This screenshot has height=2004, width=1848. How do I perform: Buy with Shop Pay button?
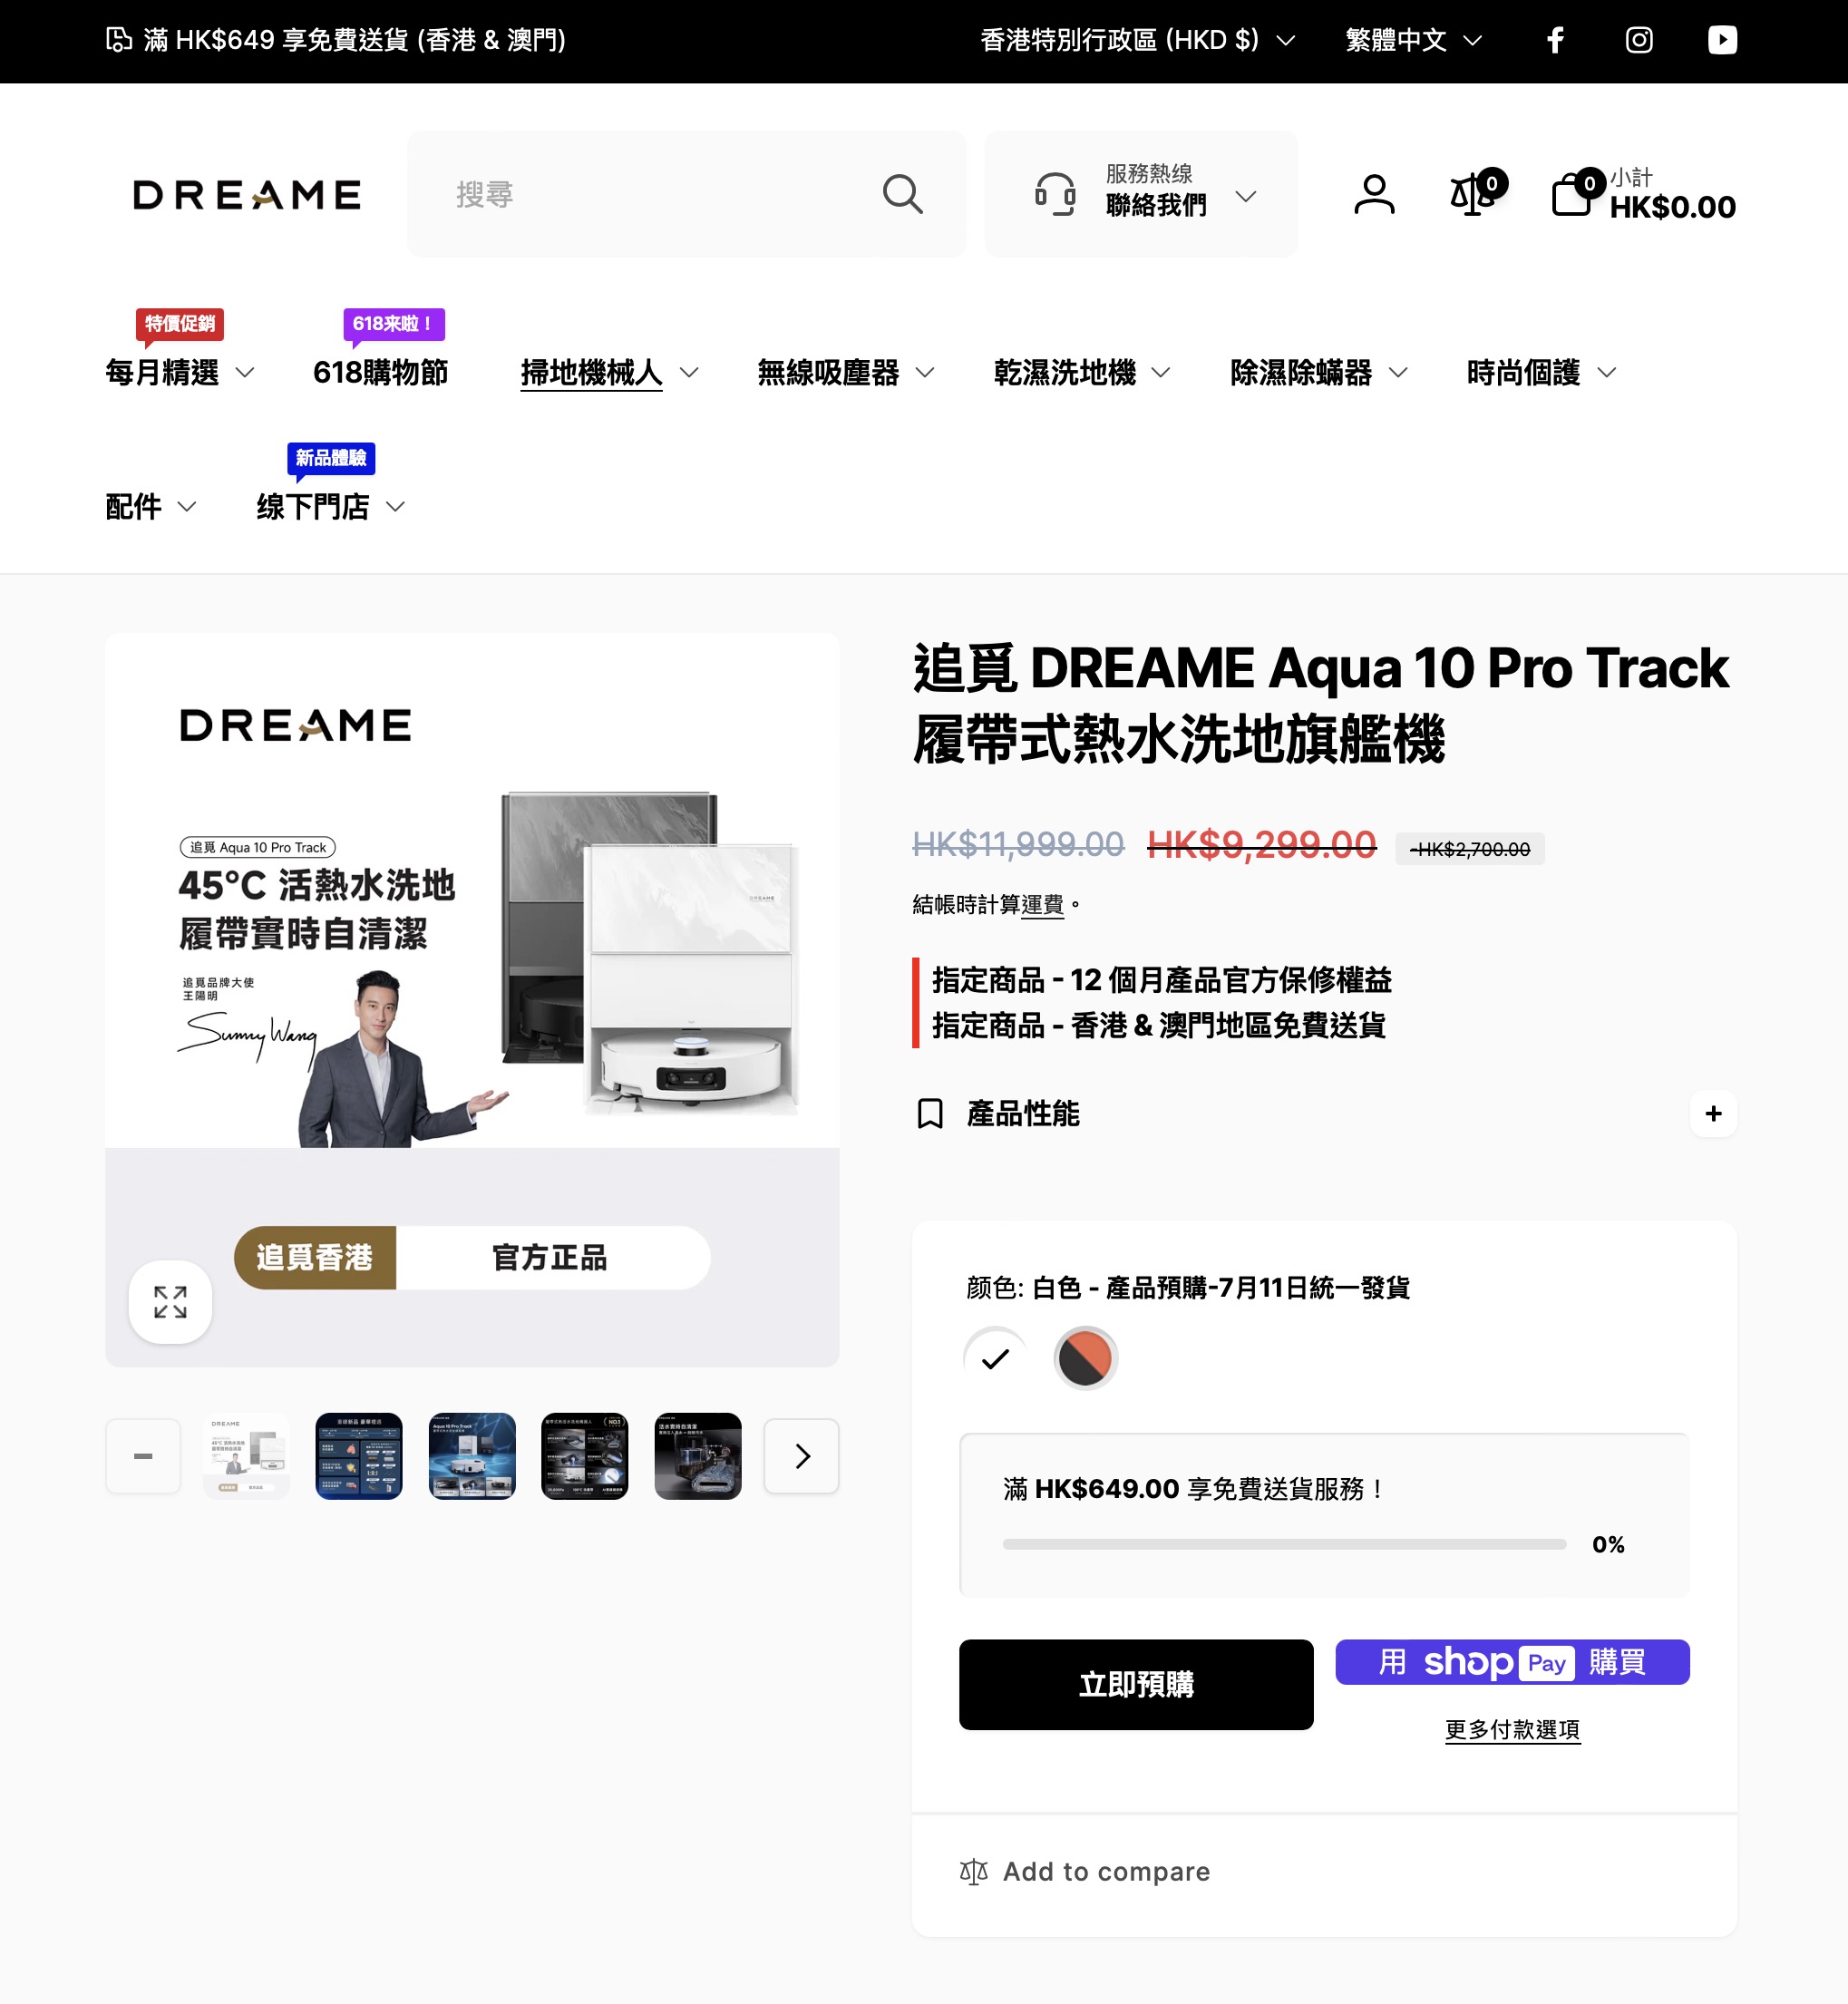click(x=1512, y=1662)
